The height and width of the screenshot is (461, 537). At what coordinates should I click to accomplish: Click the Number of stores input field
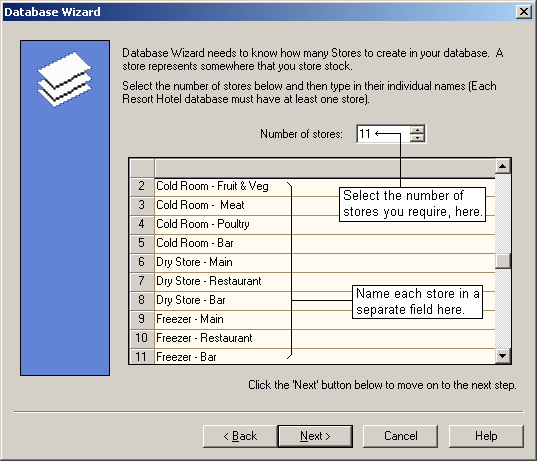(x=383, y=134)
